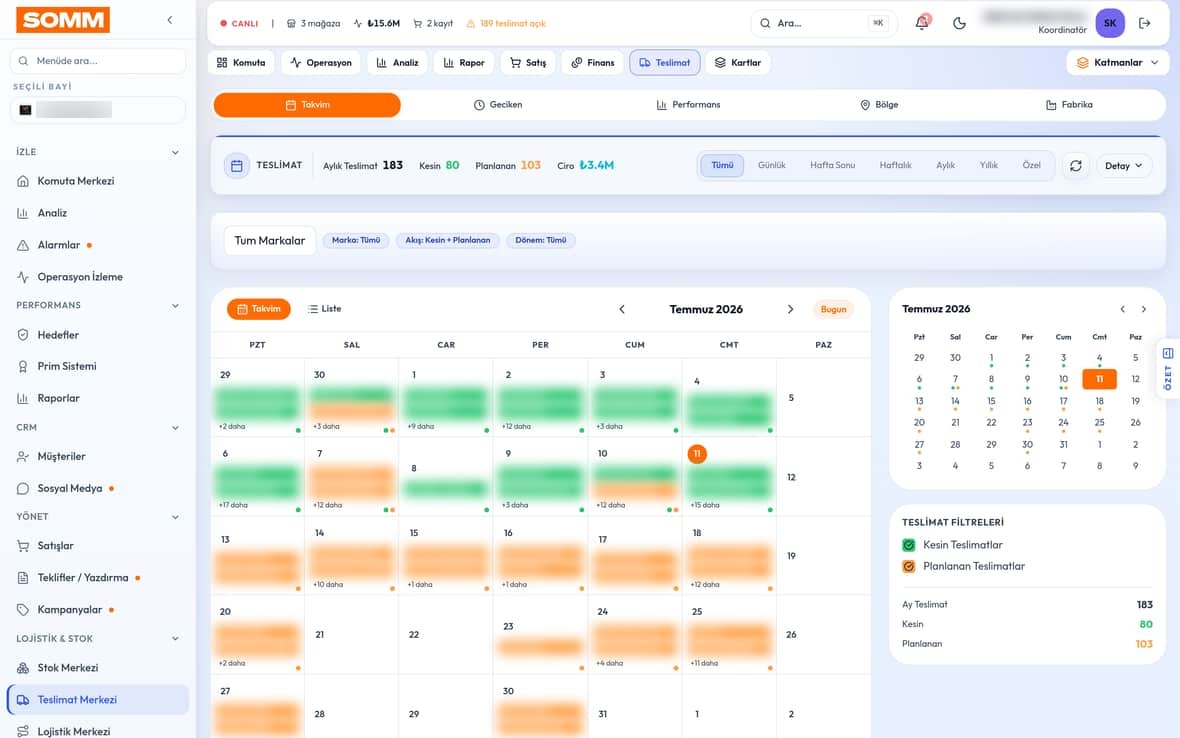Select the Haftalık period filter
This screenshot has height=738, width=1180.
coord(896,166)
